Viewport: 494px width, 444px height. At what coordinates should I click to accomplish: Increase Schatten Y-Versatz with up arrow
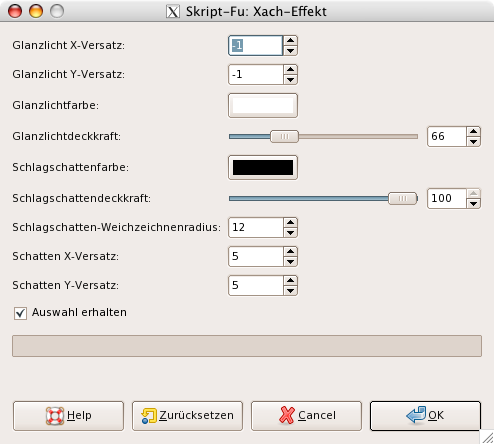(x=290, y=280)
